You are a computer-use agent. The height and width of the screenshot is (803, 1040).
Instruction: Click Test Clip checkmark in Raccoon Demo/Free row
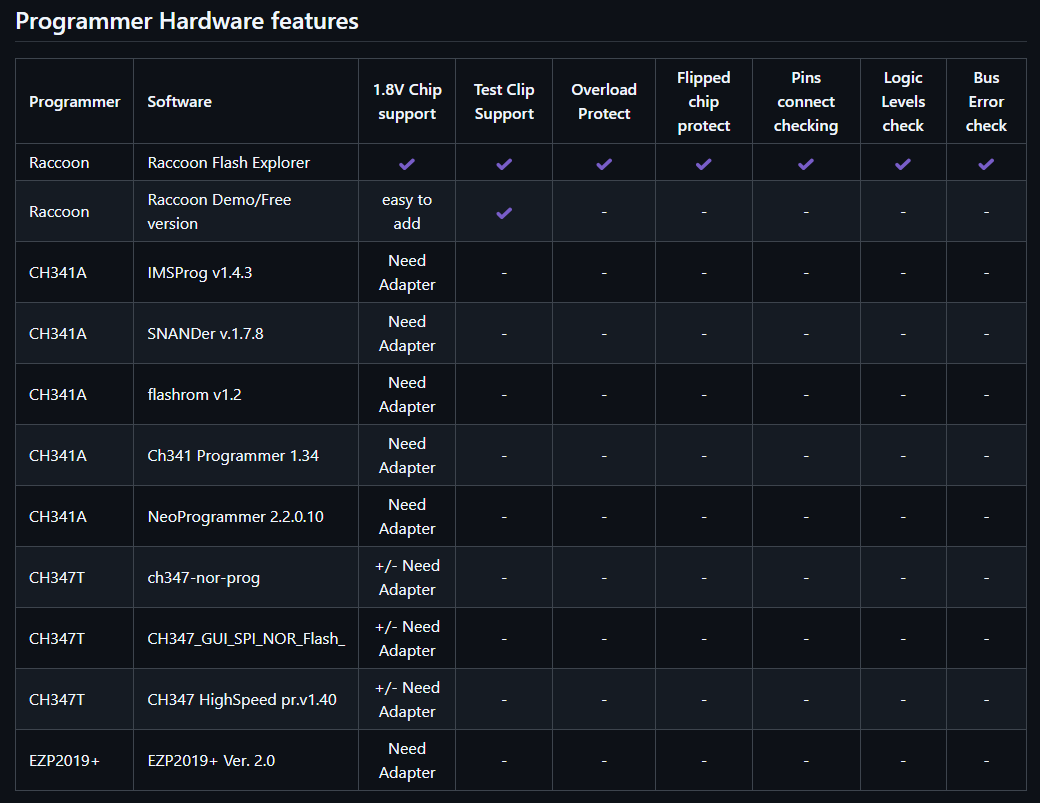point(504,213)
